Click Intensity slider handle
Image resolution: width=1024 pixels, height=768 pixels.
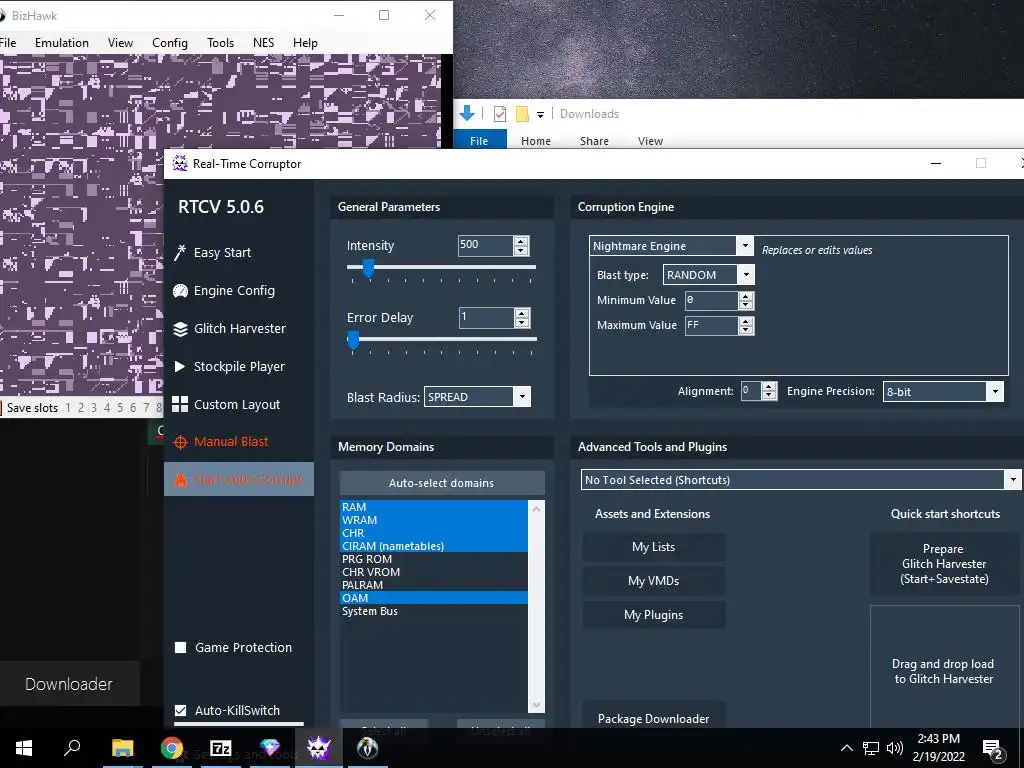[x=368, y=267]
